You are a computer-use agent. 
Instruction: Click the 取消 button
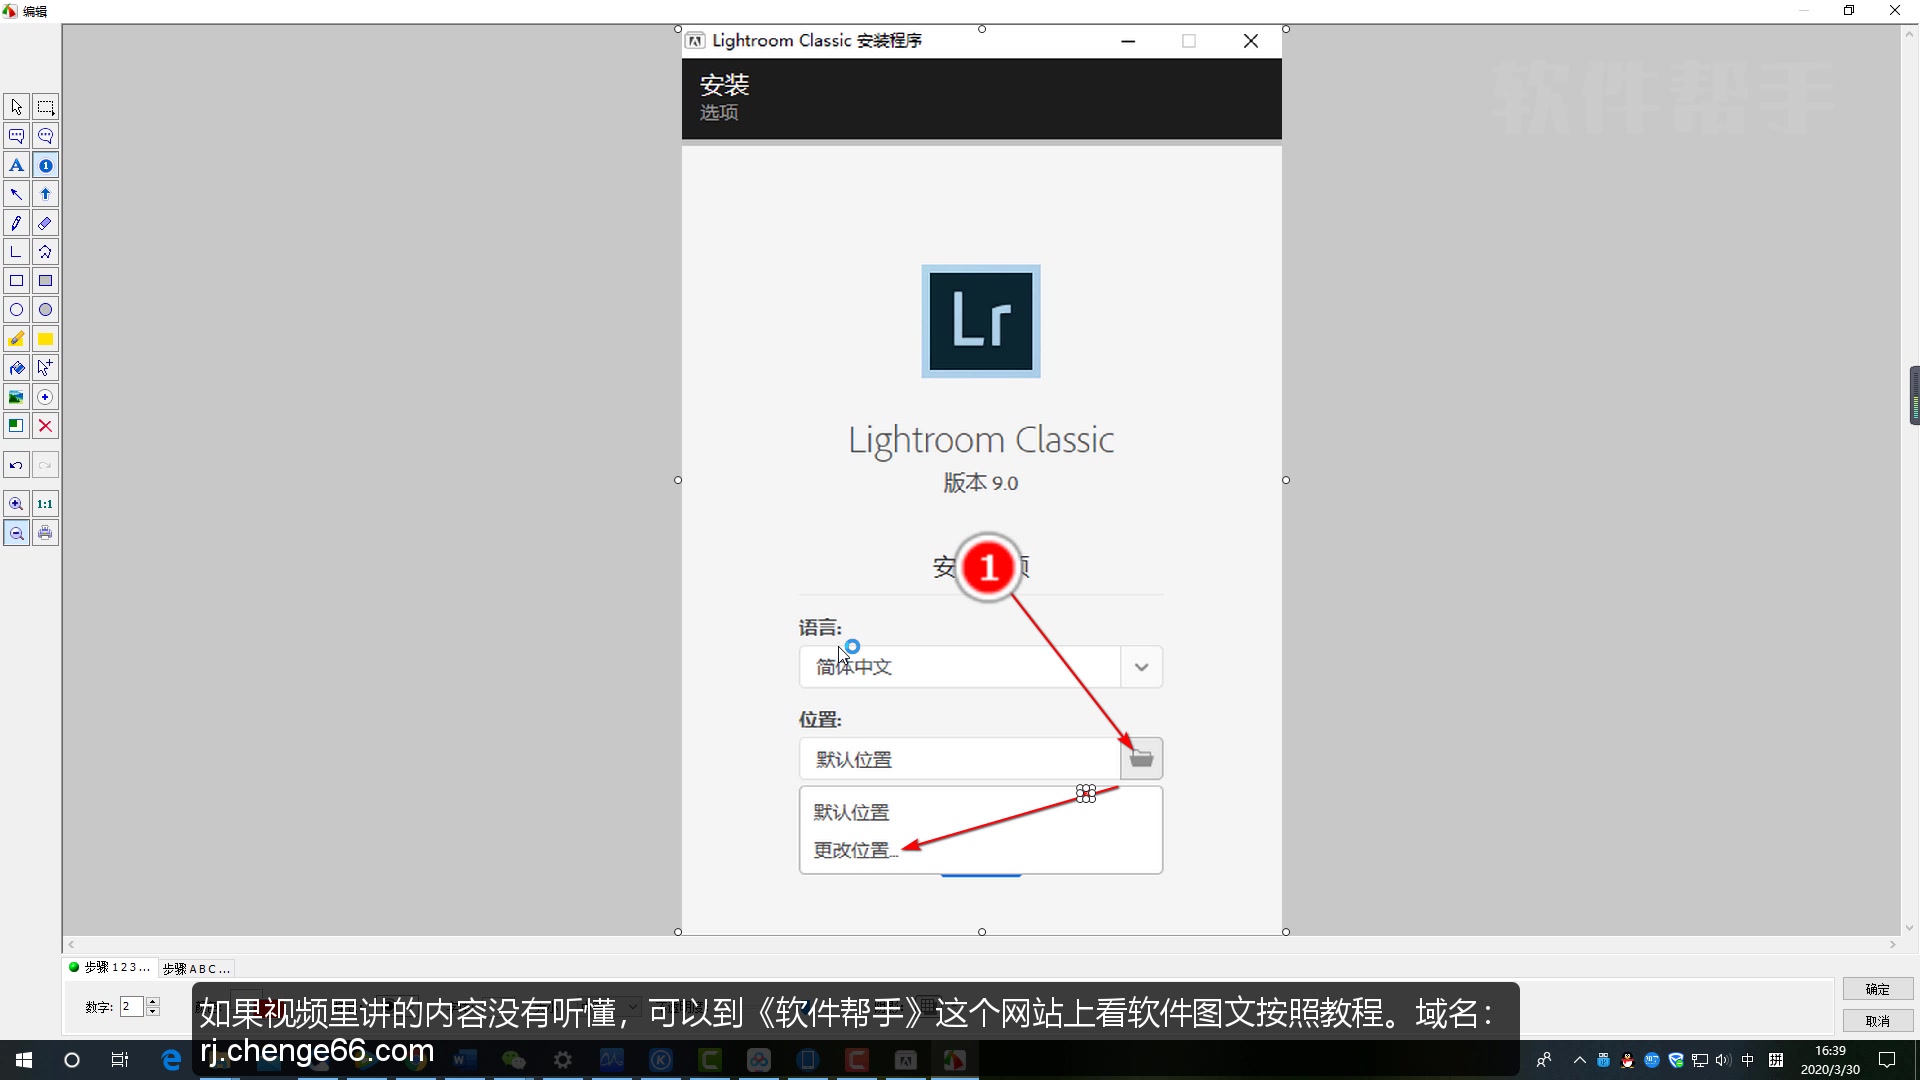1877,1021
